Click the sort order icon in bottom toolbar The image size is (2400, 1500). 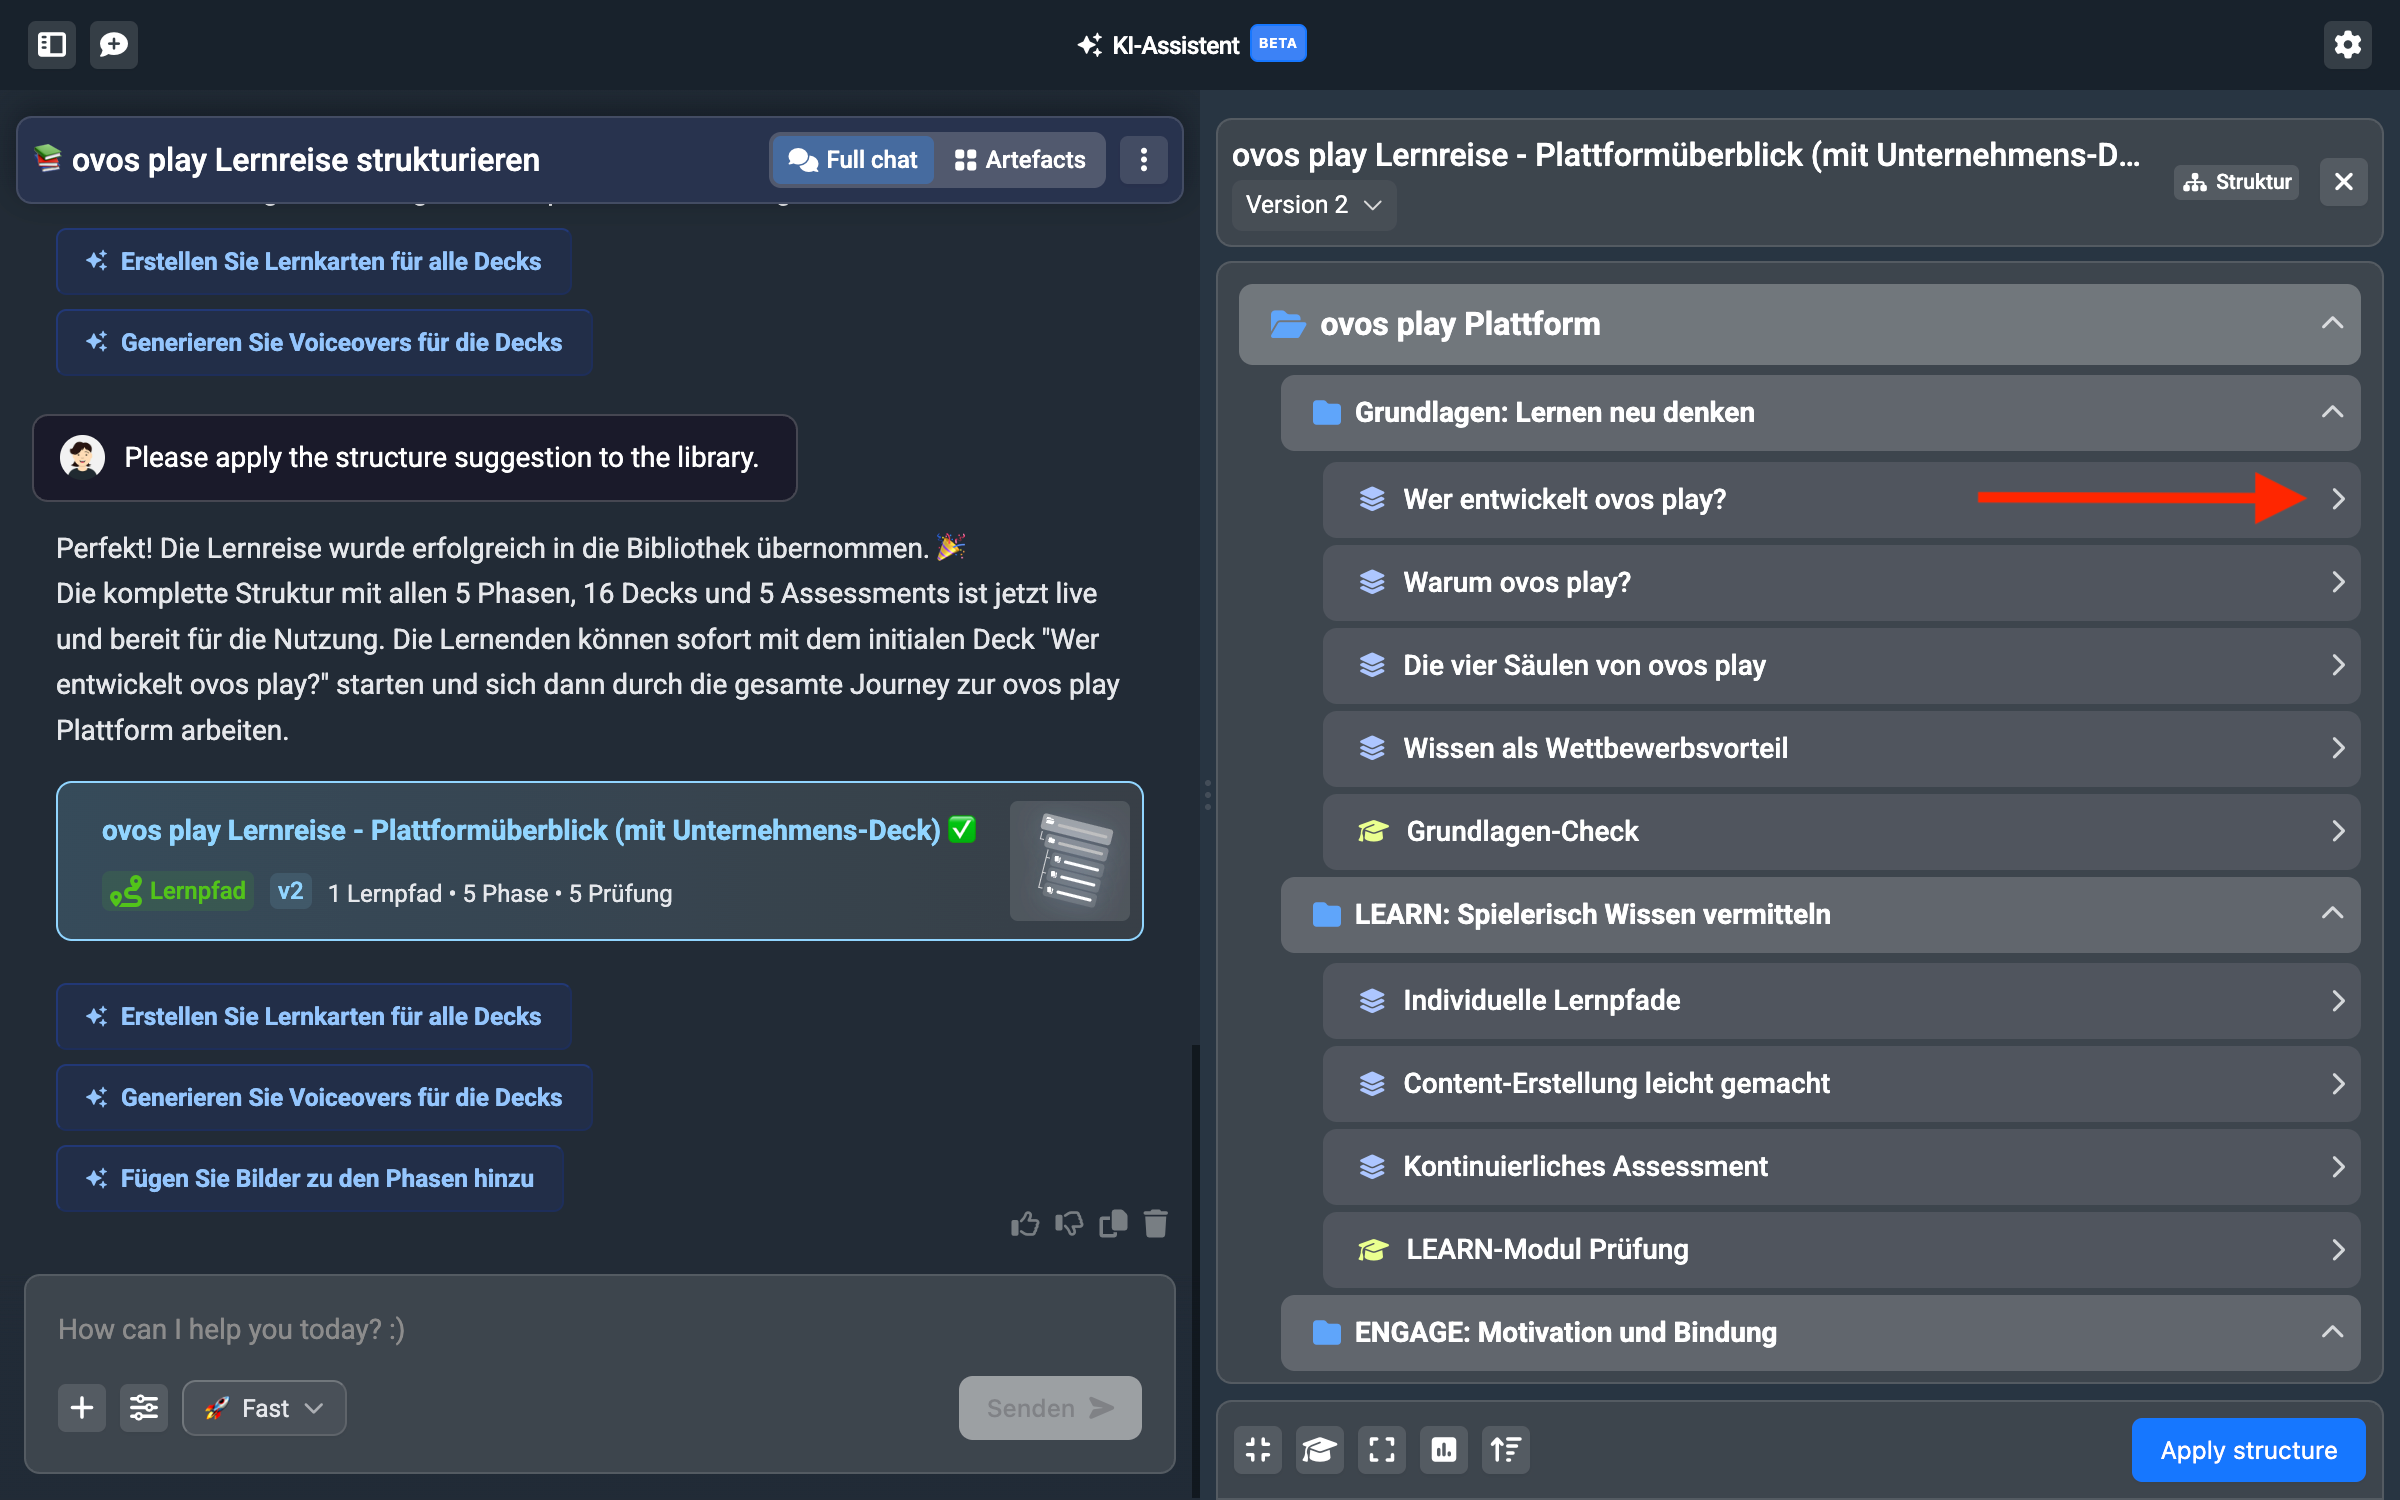pyautogui.click(x=1505, y=1450)
